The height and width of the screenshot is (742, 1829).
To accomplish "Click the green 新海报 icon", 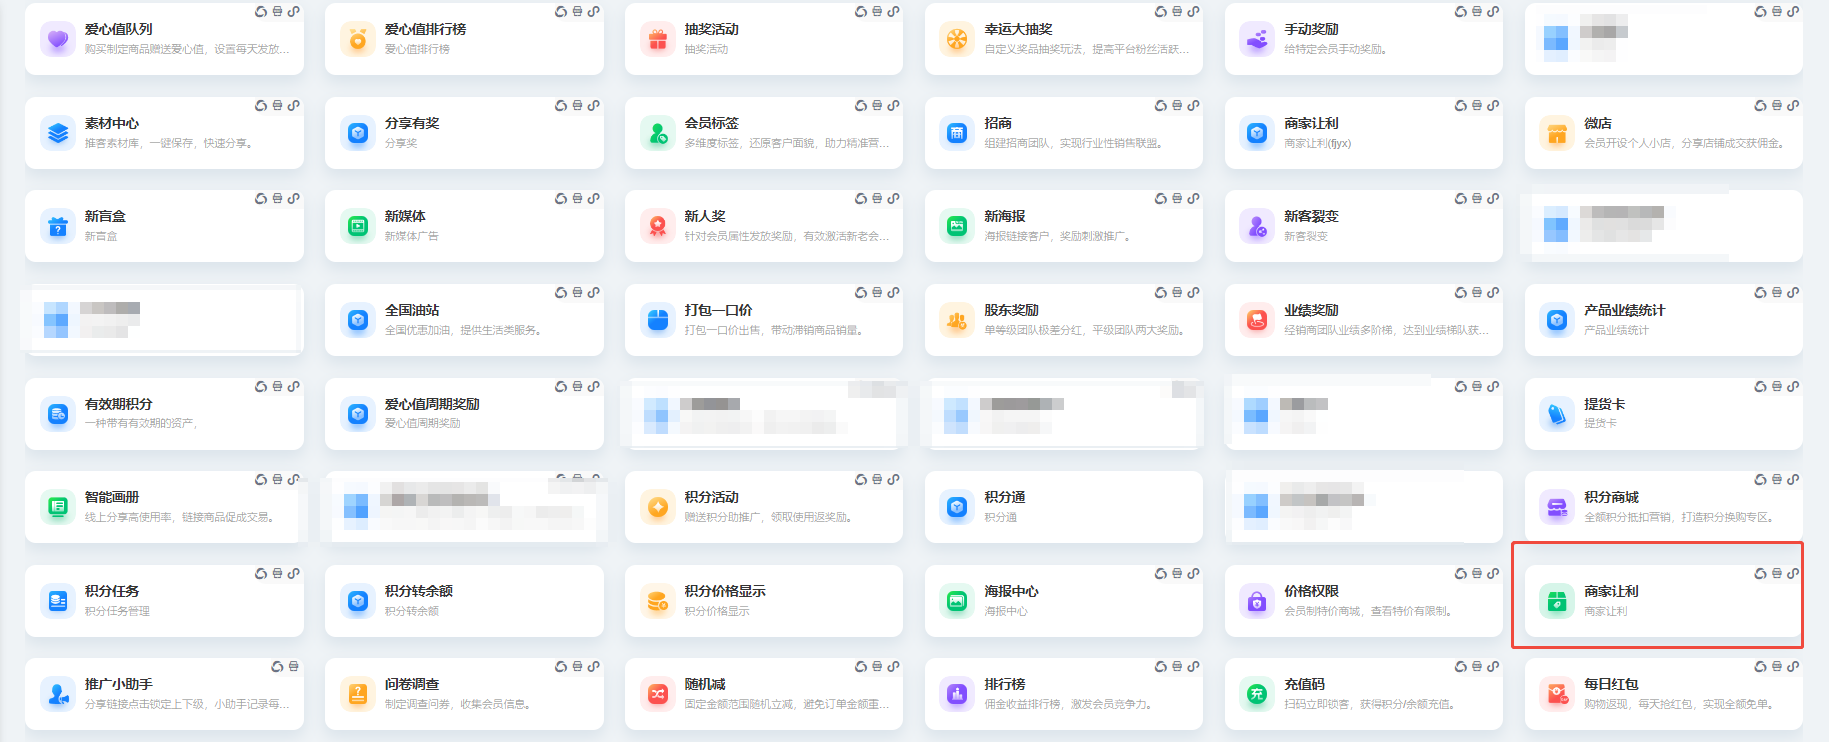I will coord(958,226).
